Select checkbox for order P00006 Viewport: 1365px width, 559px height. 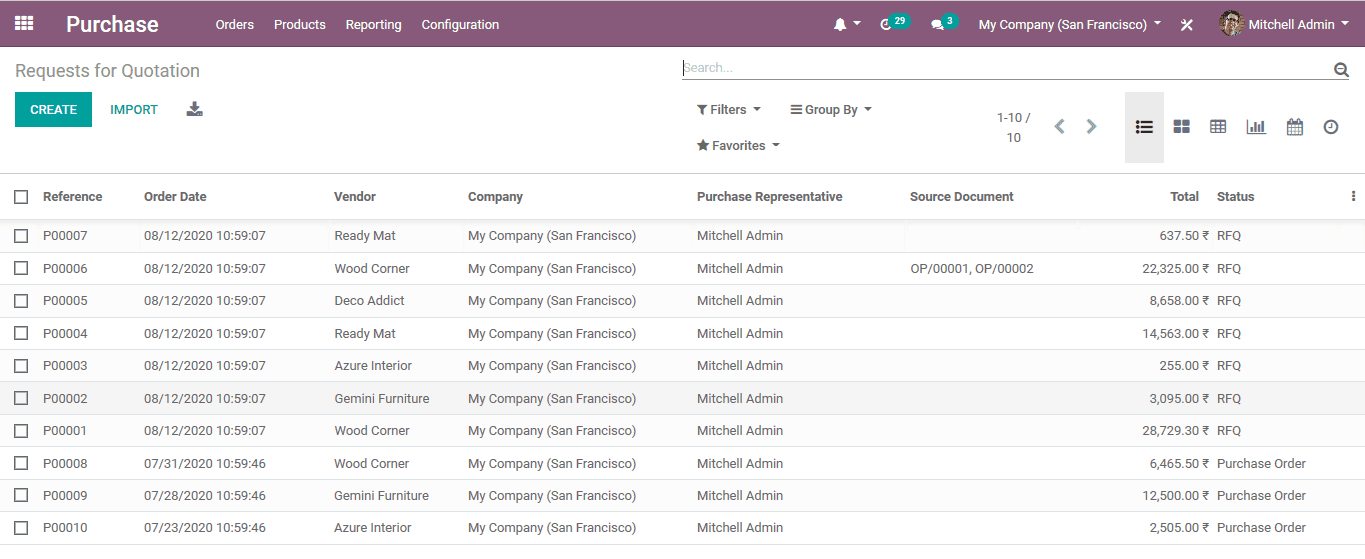[x=21, y=268]
